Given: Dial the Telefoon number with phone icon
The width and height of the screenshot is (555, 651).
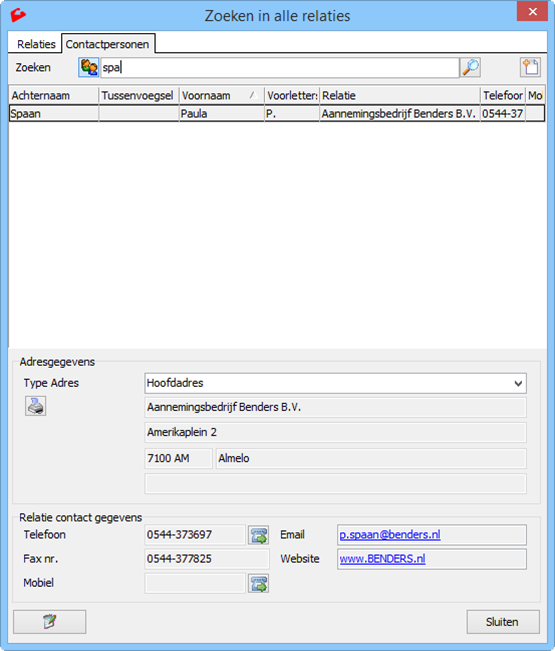Looking at the screenshot, I should pyautogui.click(x=258, y=535).
